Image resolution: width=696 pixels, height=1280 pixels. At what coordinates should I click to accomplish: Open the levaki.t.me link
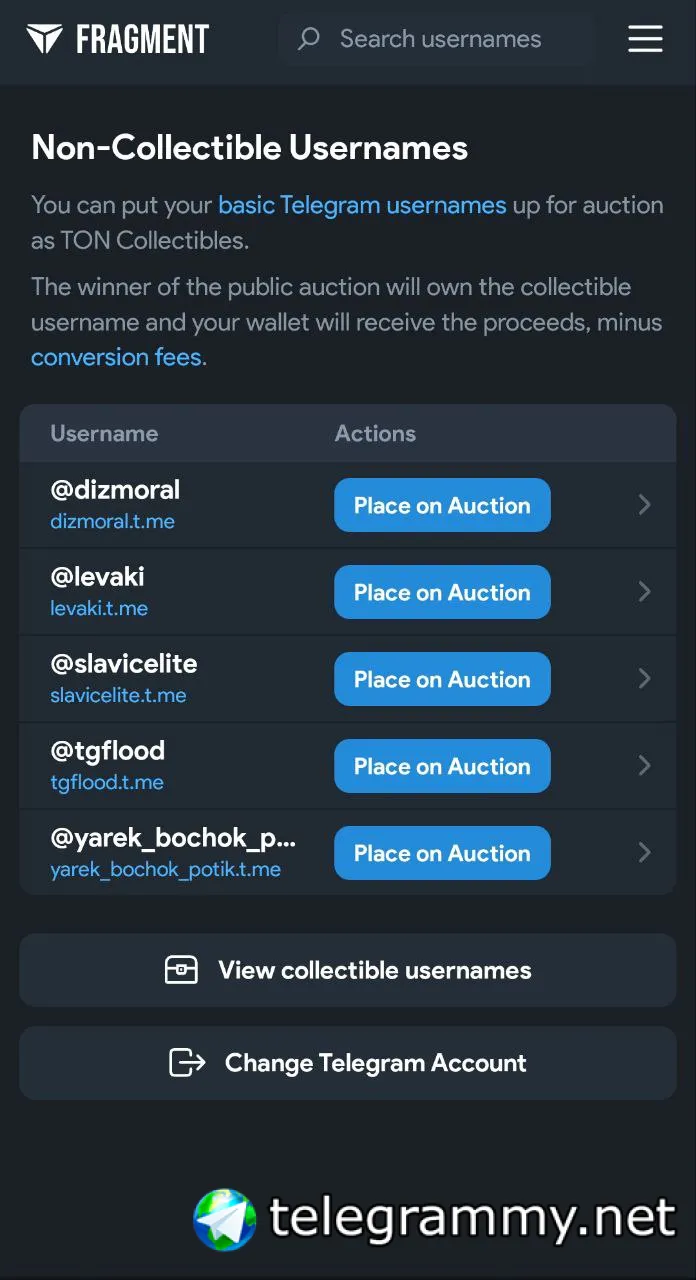click(99, 608)
